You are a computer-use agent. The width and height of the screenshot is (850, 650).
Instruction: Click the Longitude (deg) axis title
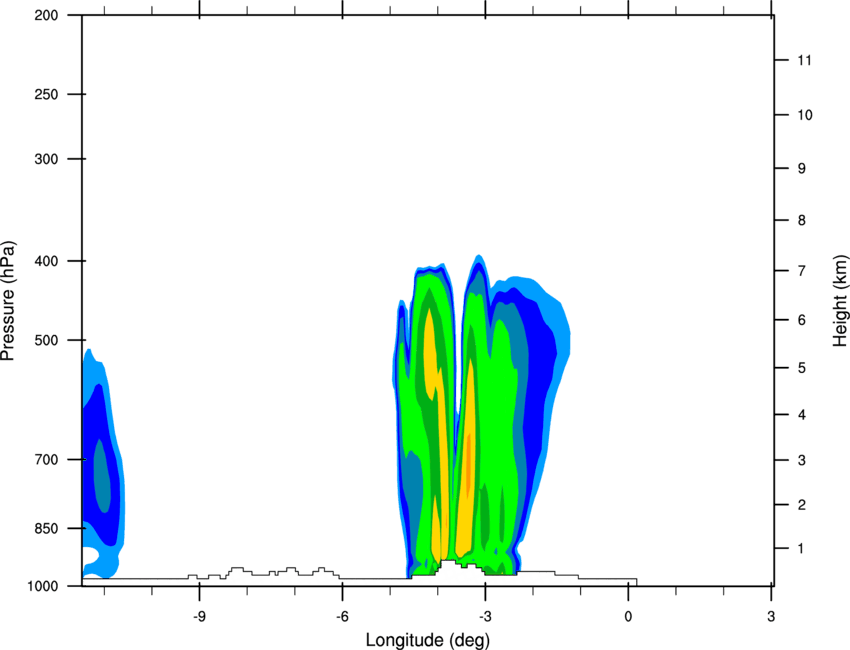click(428, 640)
